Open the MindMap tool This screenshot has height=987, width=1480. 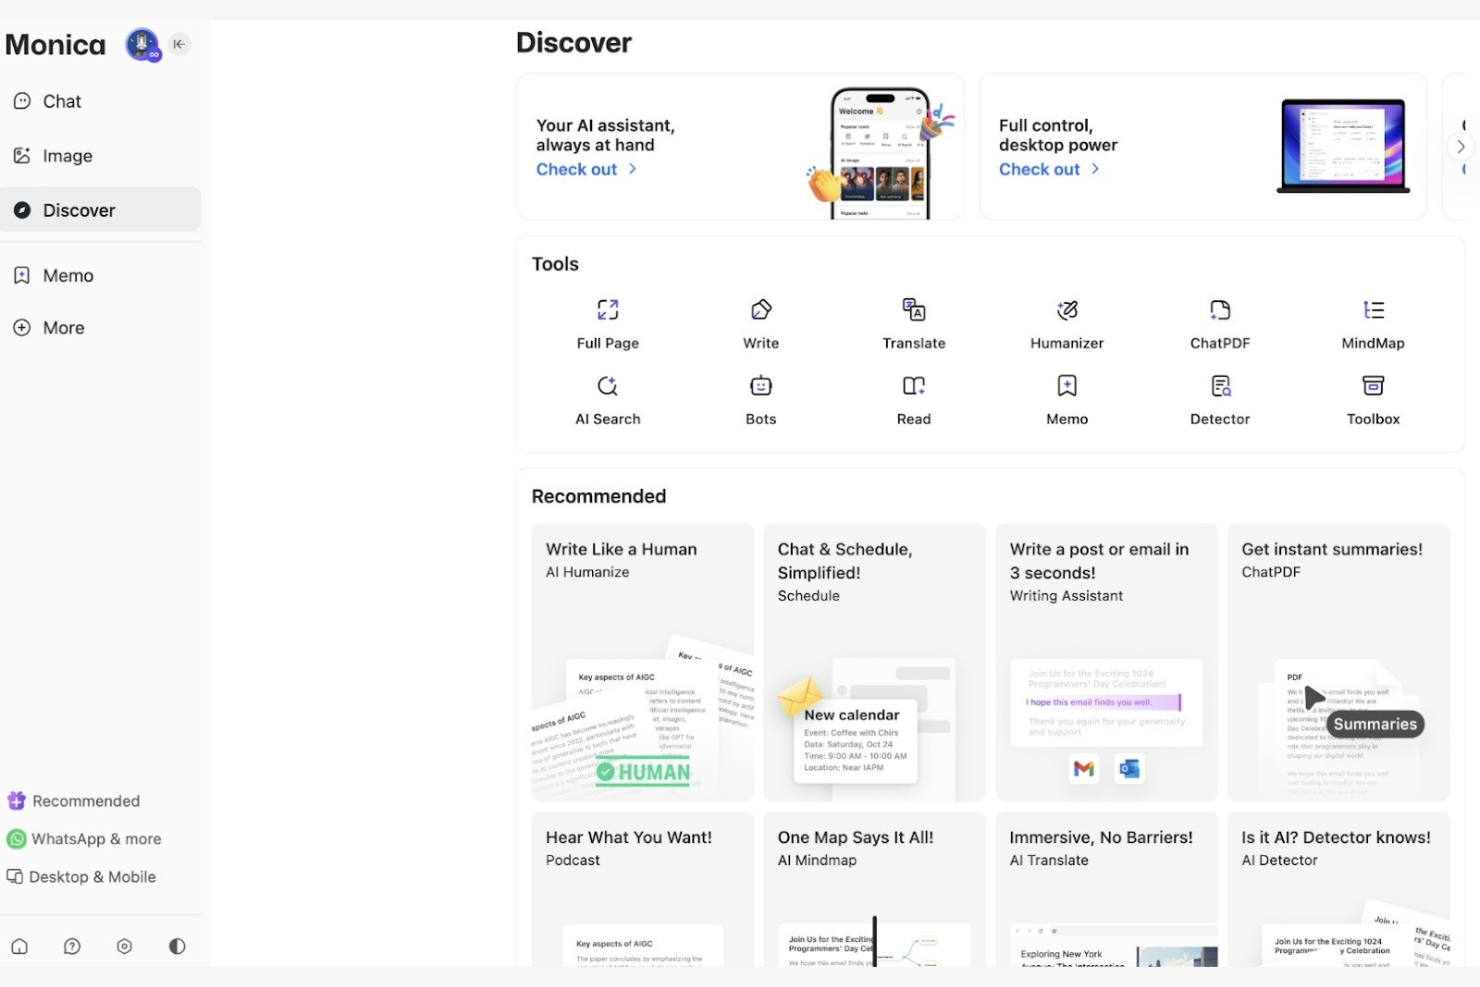click(x=1372, y=322)
